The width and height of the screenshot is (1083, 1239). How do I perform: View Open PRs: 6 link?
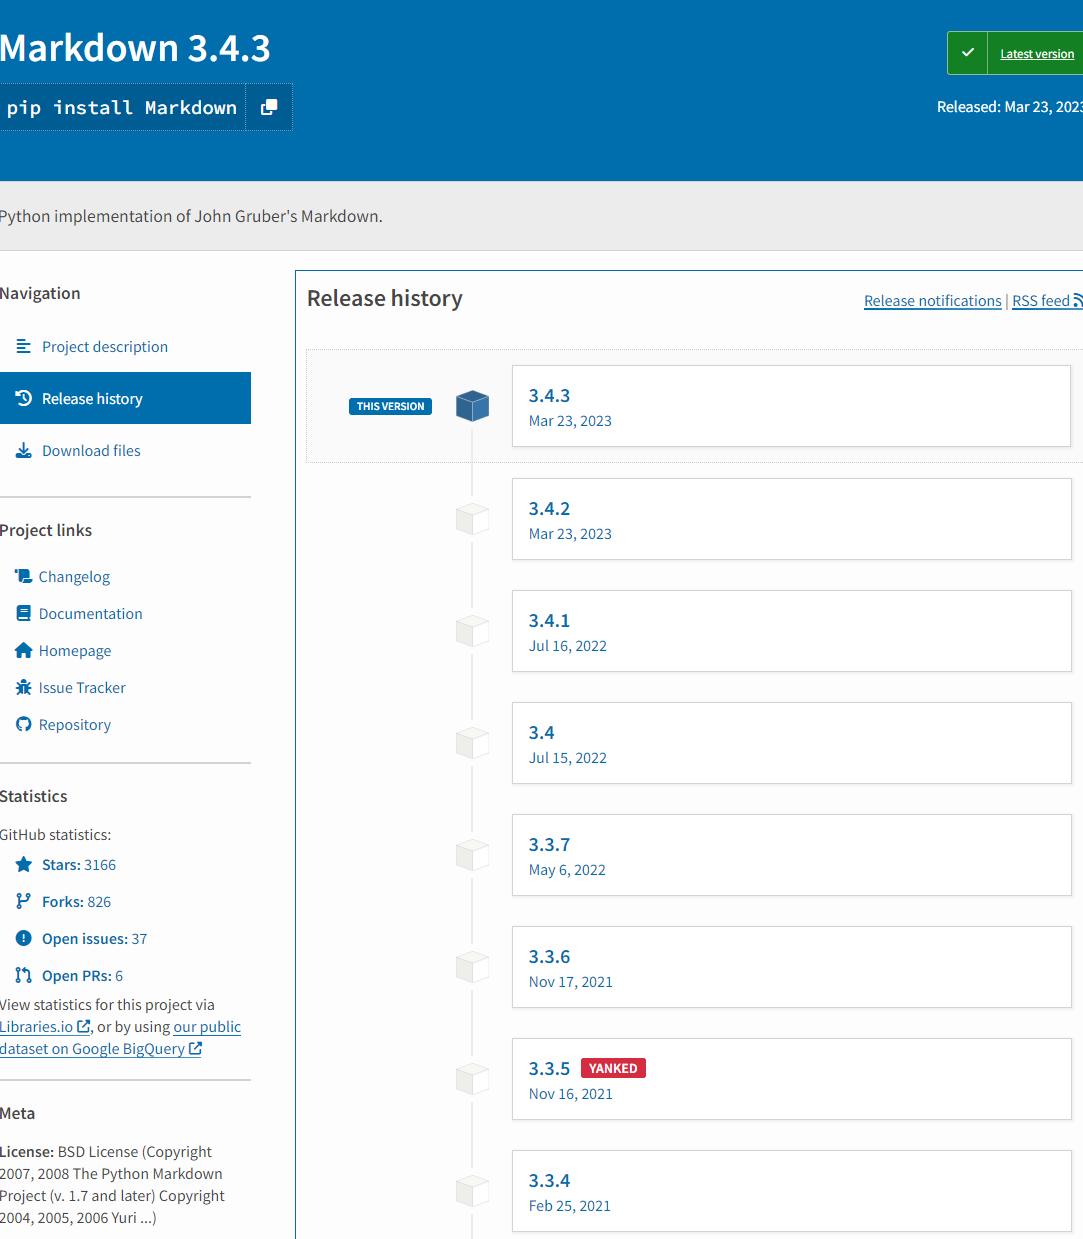pos(82,976)
